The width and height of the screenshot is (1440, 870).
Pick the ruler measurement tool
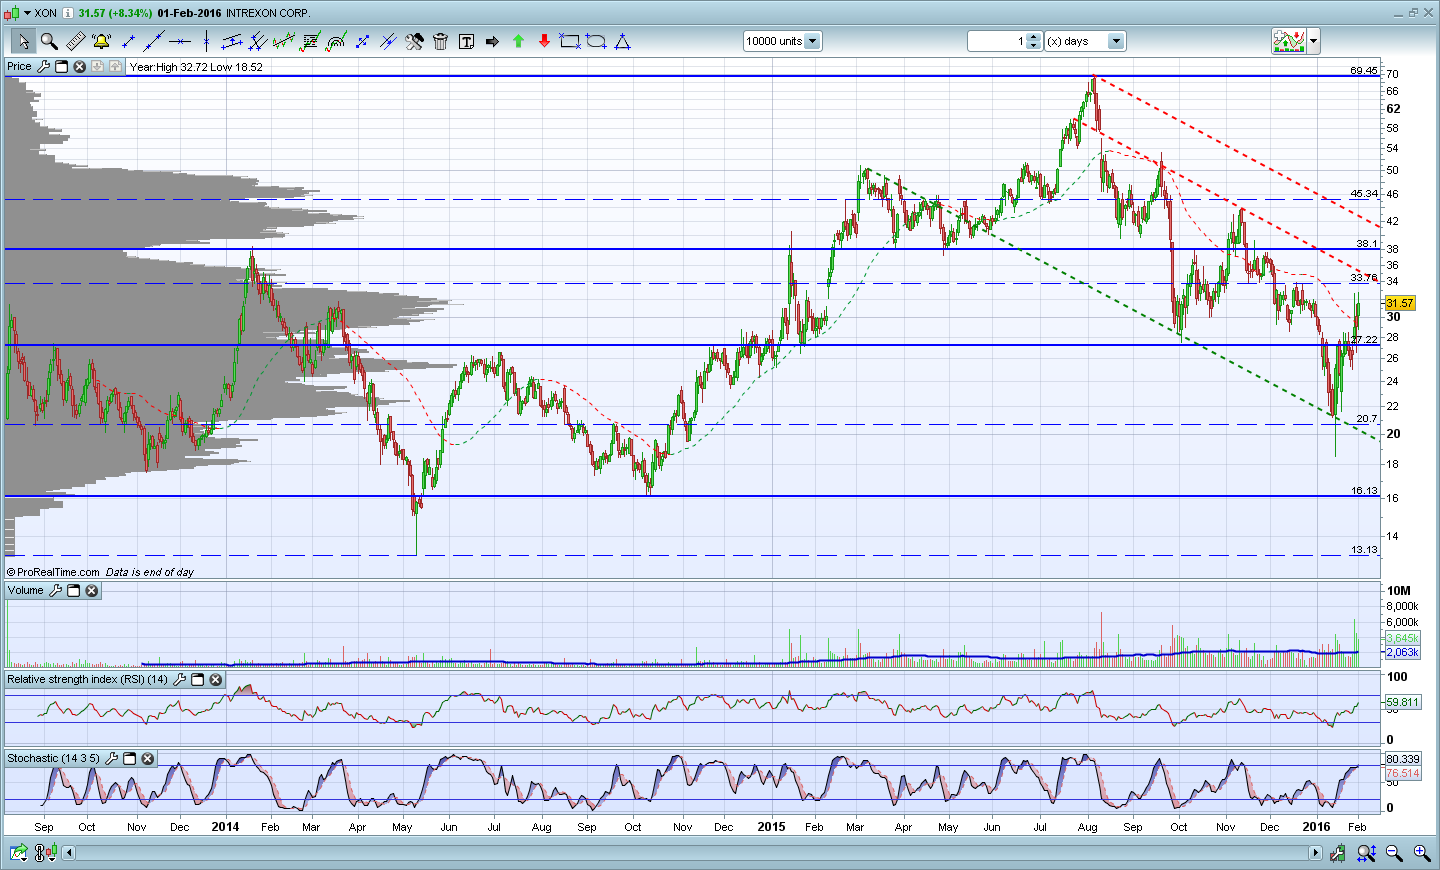pyautogui.click(x=75, y=41)
